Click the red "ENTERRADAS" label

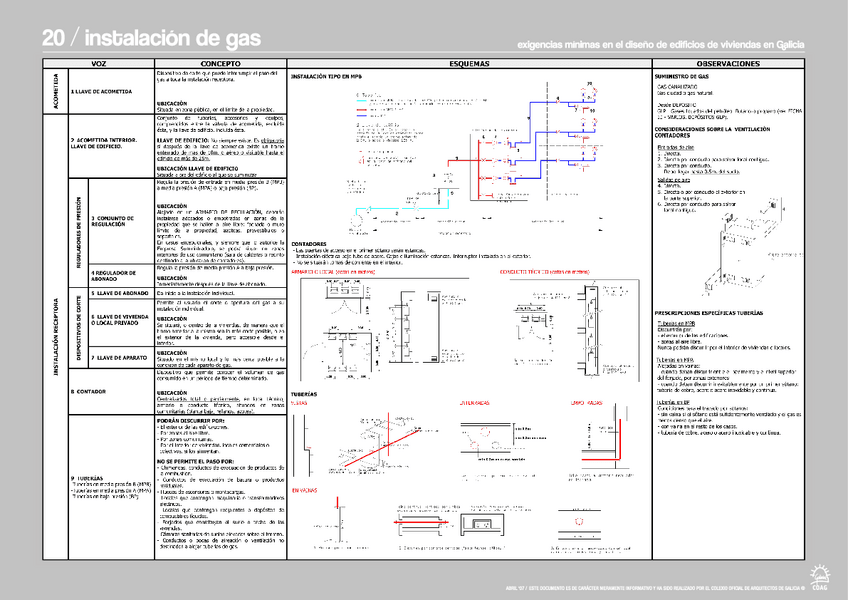tap(474, 403)
